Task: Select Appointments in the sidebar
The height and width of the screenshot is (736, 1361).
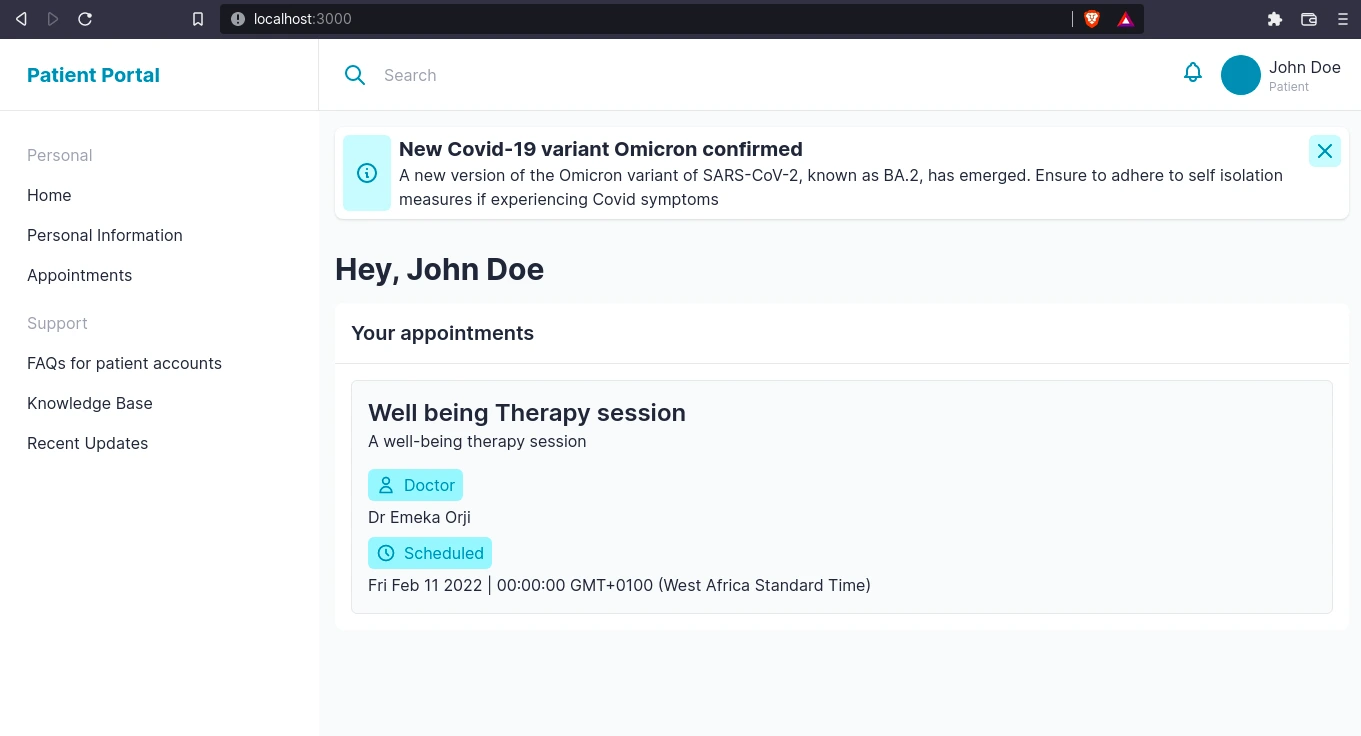Action: point(80,275)
